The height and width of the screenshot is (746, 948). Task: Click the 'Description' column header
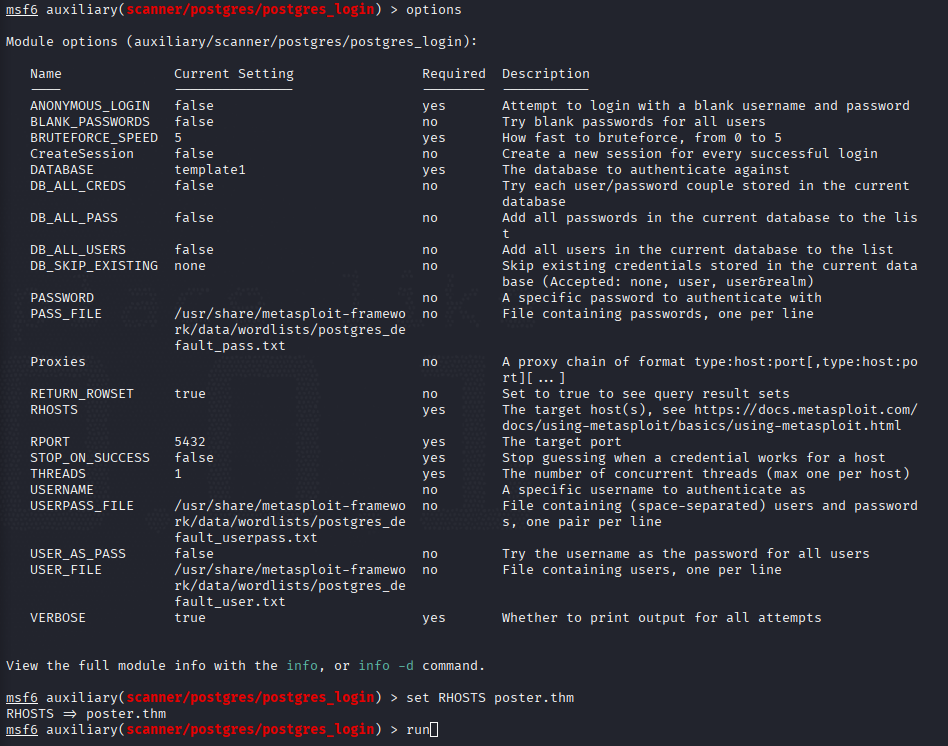click(x=545, y=74)
